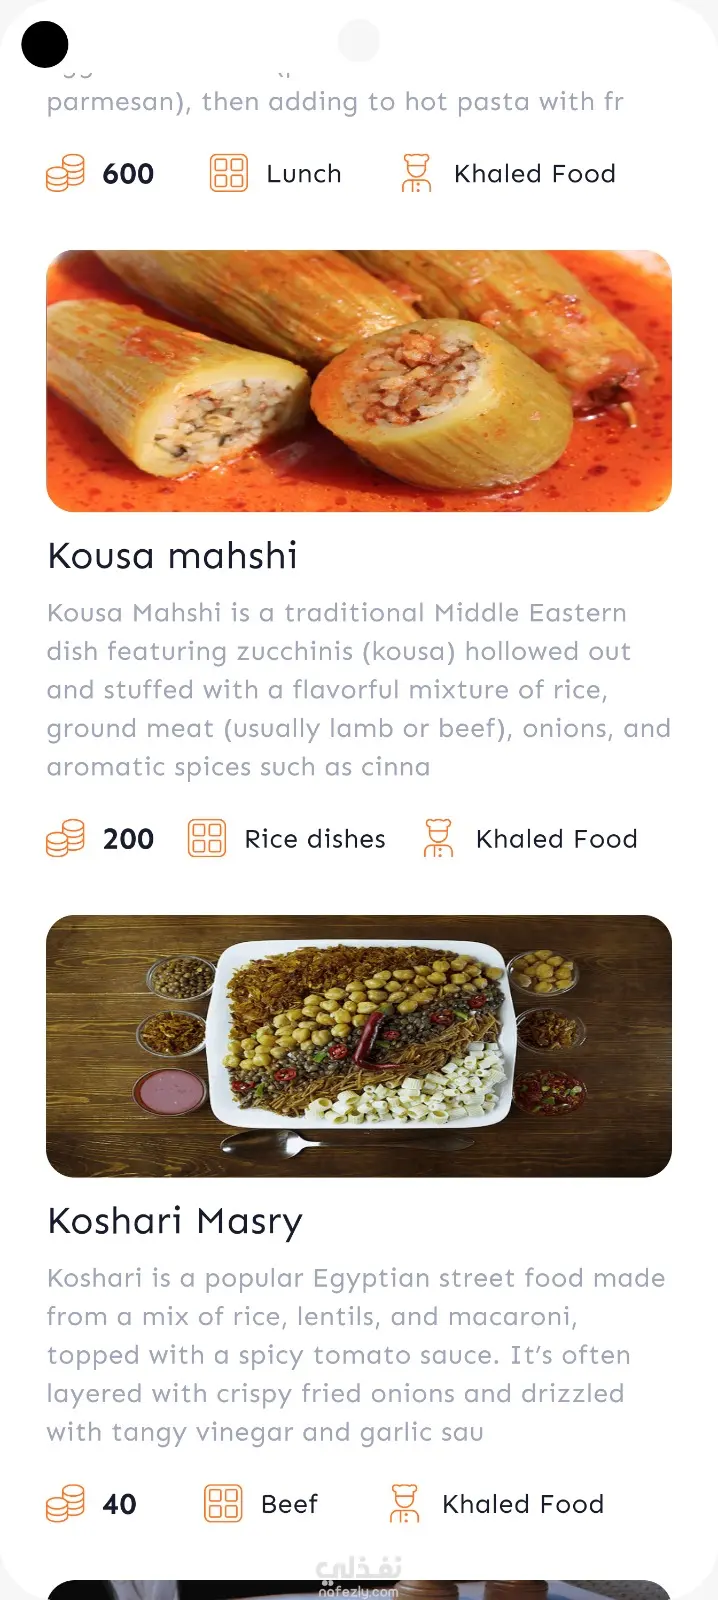
Task: Tap the chef icon in the Lunch row
Action: coord(416,173)
